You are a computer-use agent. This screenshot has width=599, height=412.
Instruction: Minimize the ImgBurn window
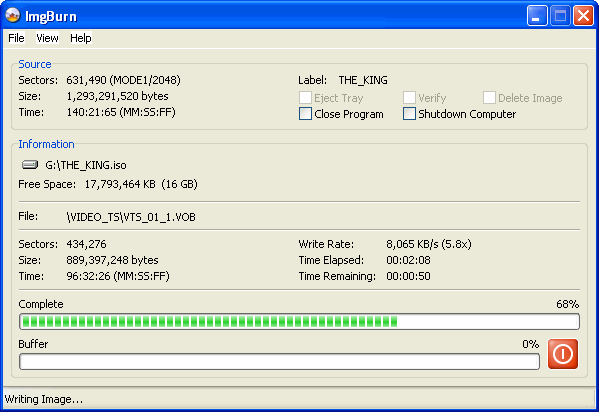pyautogui.click(x=537, y=16)
